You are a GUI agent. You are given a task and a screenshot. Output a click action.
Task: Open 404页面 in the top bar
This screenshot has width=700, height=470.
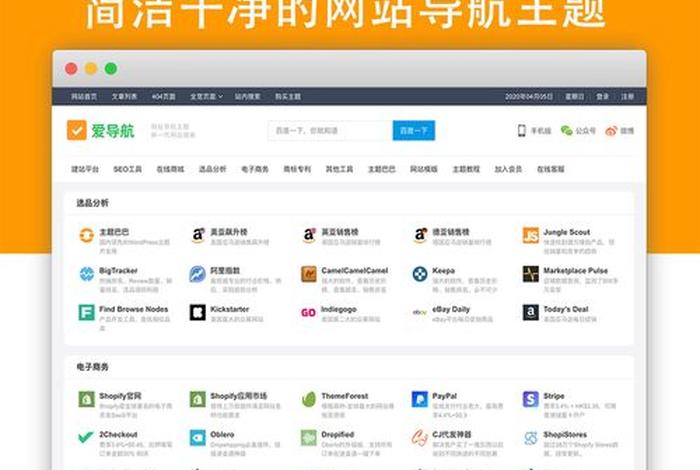[x=163, y=96]
